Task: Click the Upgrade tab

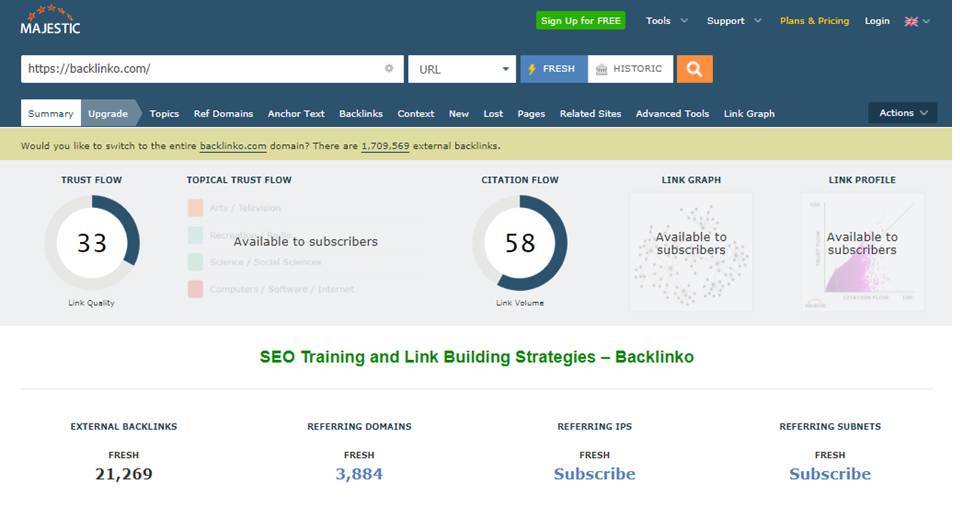Action: click(108, 113)
